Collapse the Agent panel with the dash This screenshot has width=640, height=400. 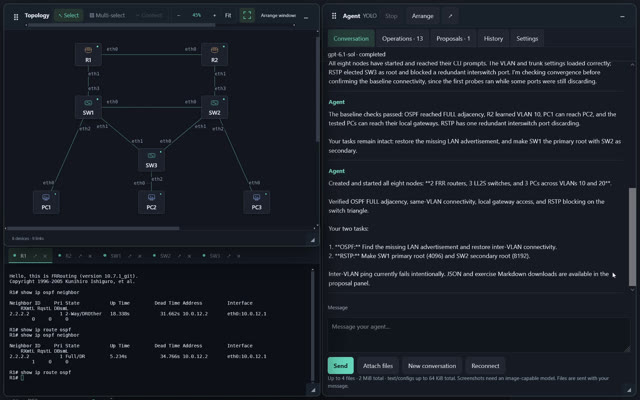point(622,17)
